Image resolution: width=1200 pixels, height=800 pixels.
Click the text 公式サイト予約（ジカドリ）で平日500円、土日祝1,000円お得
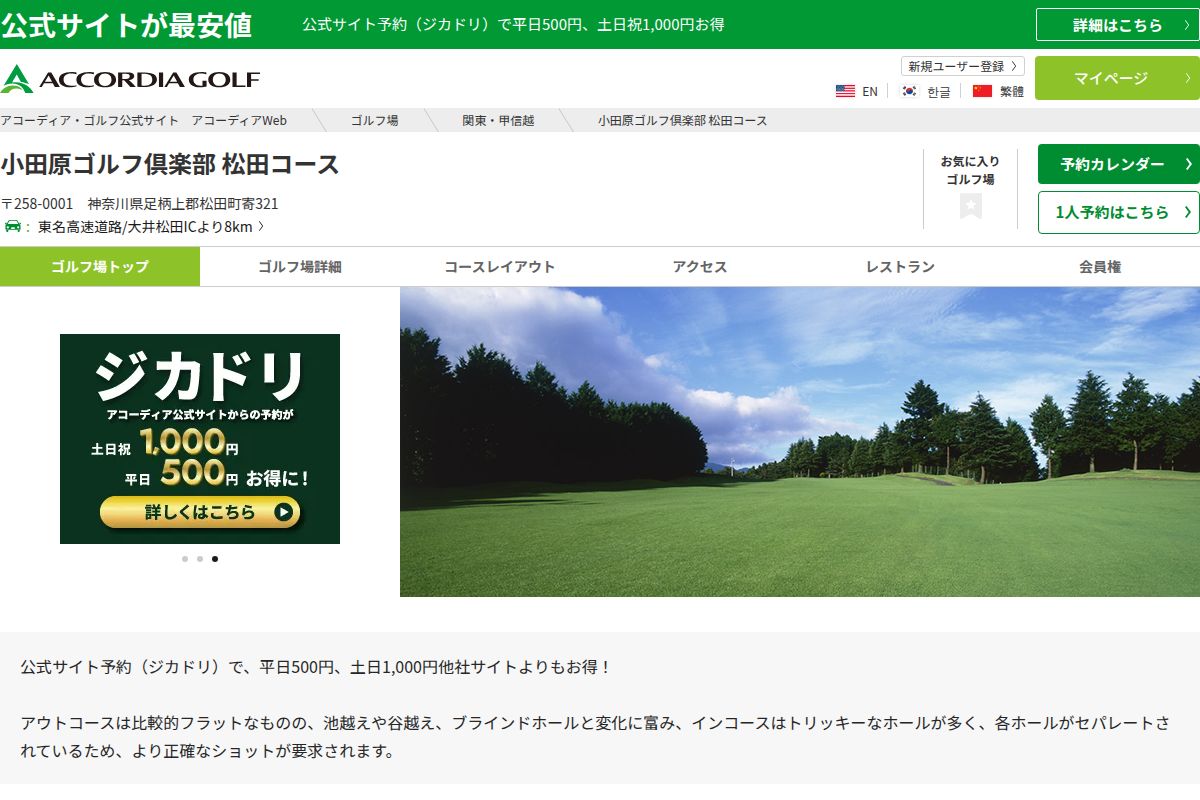(513, 25)
